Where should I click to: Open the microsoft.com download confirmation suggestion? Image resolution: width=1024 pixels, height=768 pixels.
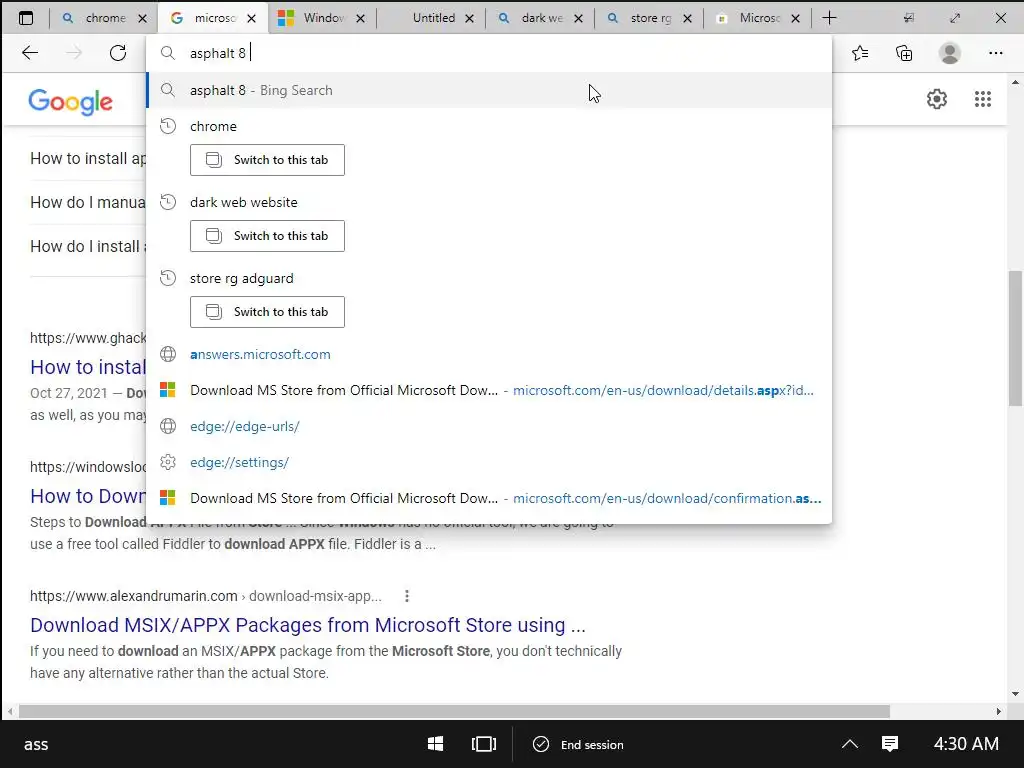(x=489, y=498)
